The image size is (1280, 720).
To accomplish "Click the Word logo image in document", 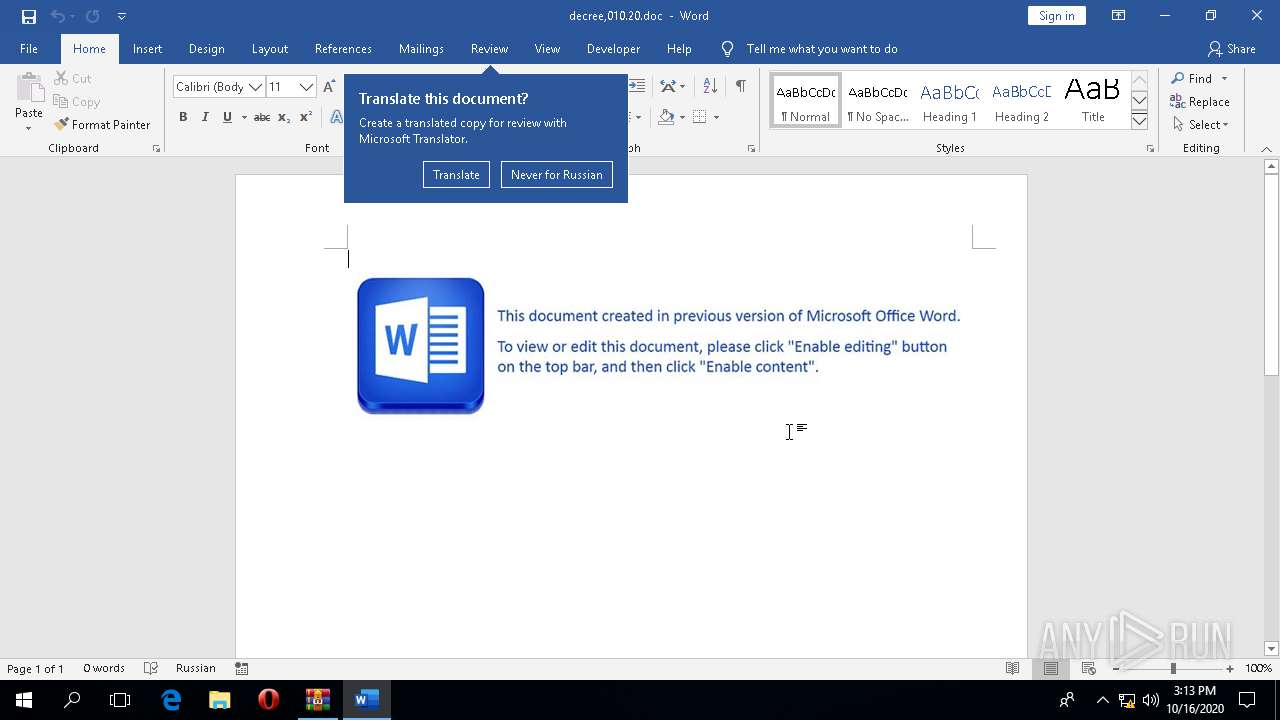I will pyautogui.click(x=421, y=346).
